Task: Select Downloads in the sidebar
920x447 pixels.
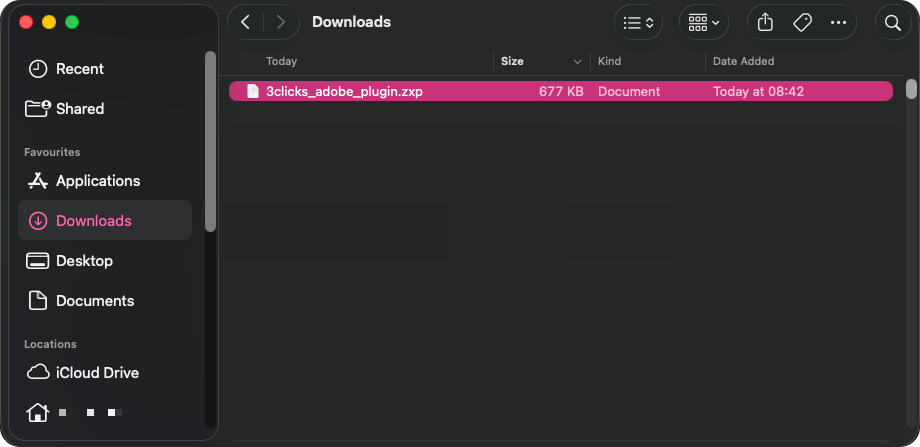Action: 106,221
